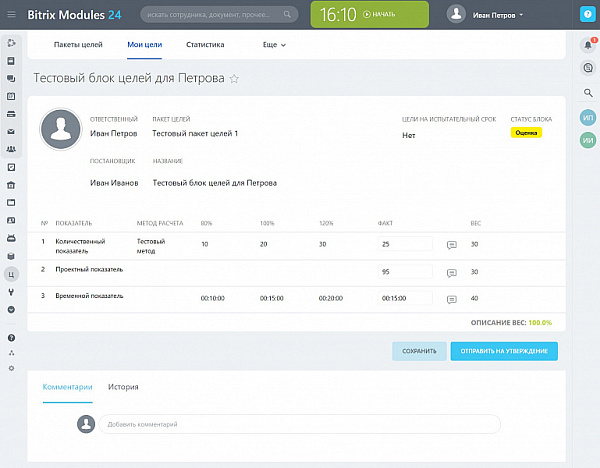Open the История tab
The height and width of the screenshot is (468, 600).
tap(123, 386)
